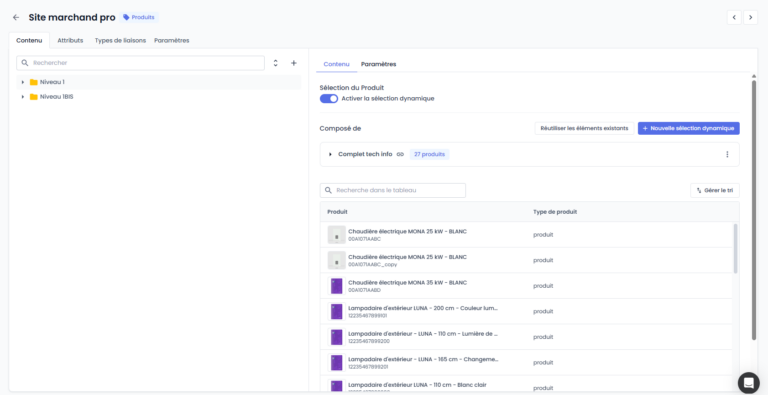Screen dimensions: 768x395
Task: Click thumbnail of Lampadaire LUNA 165 cm
Action: click(x=336, y=362)
